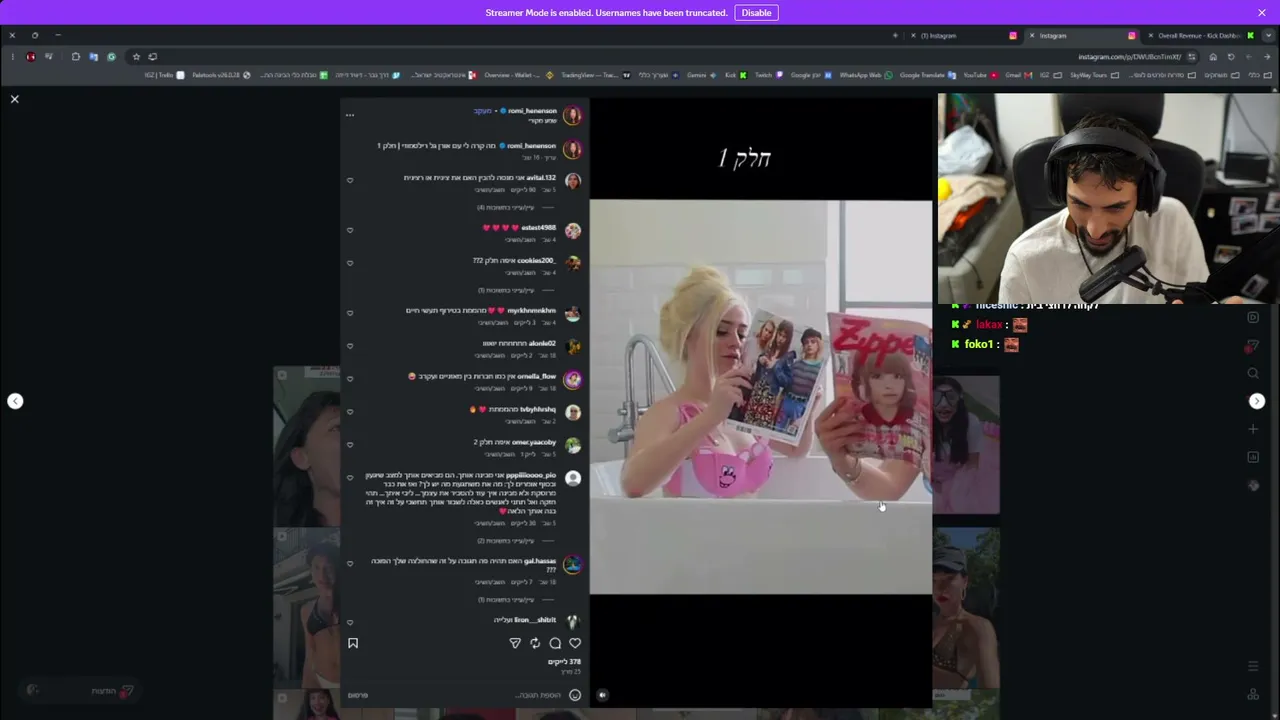
Task: Create a new post with the plus icon
Action: pyautogui.click(x=1253, y=429)
